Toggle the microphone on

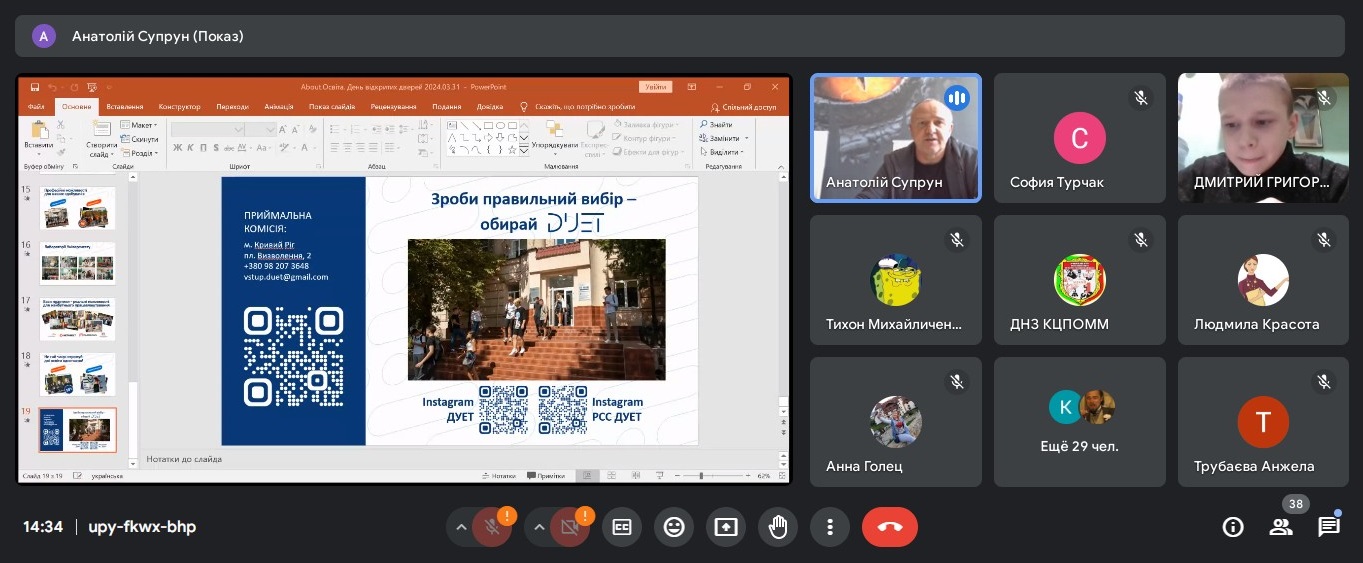click(491, 527)
